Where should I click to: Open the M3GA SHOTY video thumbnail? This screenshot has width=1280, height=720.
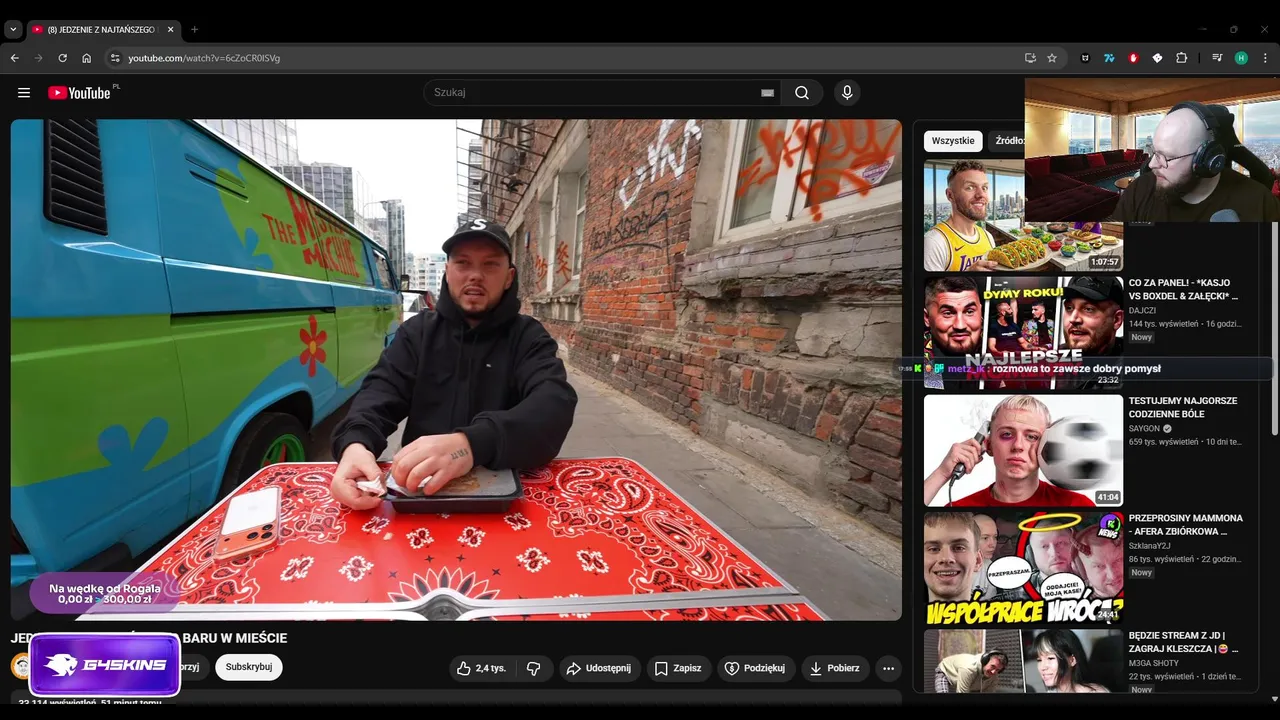pos(1023,660)
